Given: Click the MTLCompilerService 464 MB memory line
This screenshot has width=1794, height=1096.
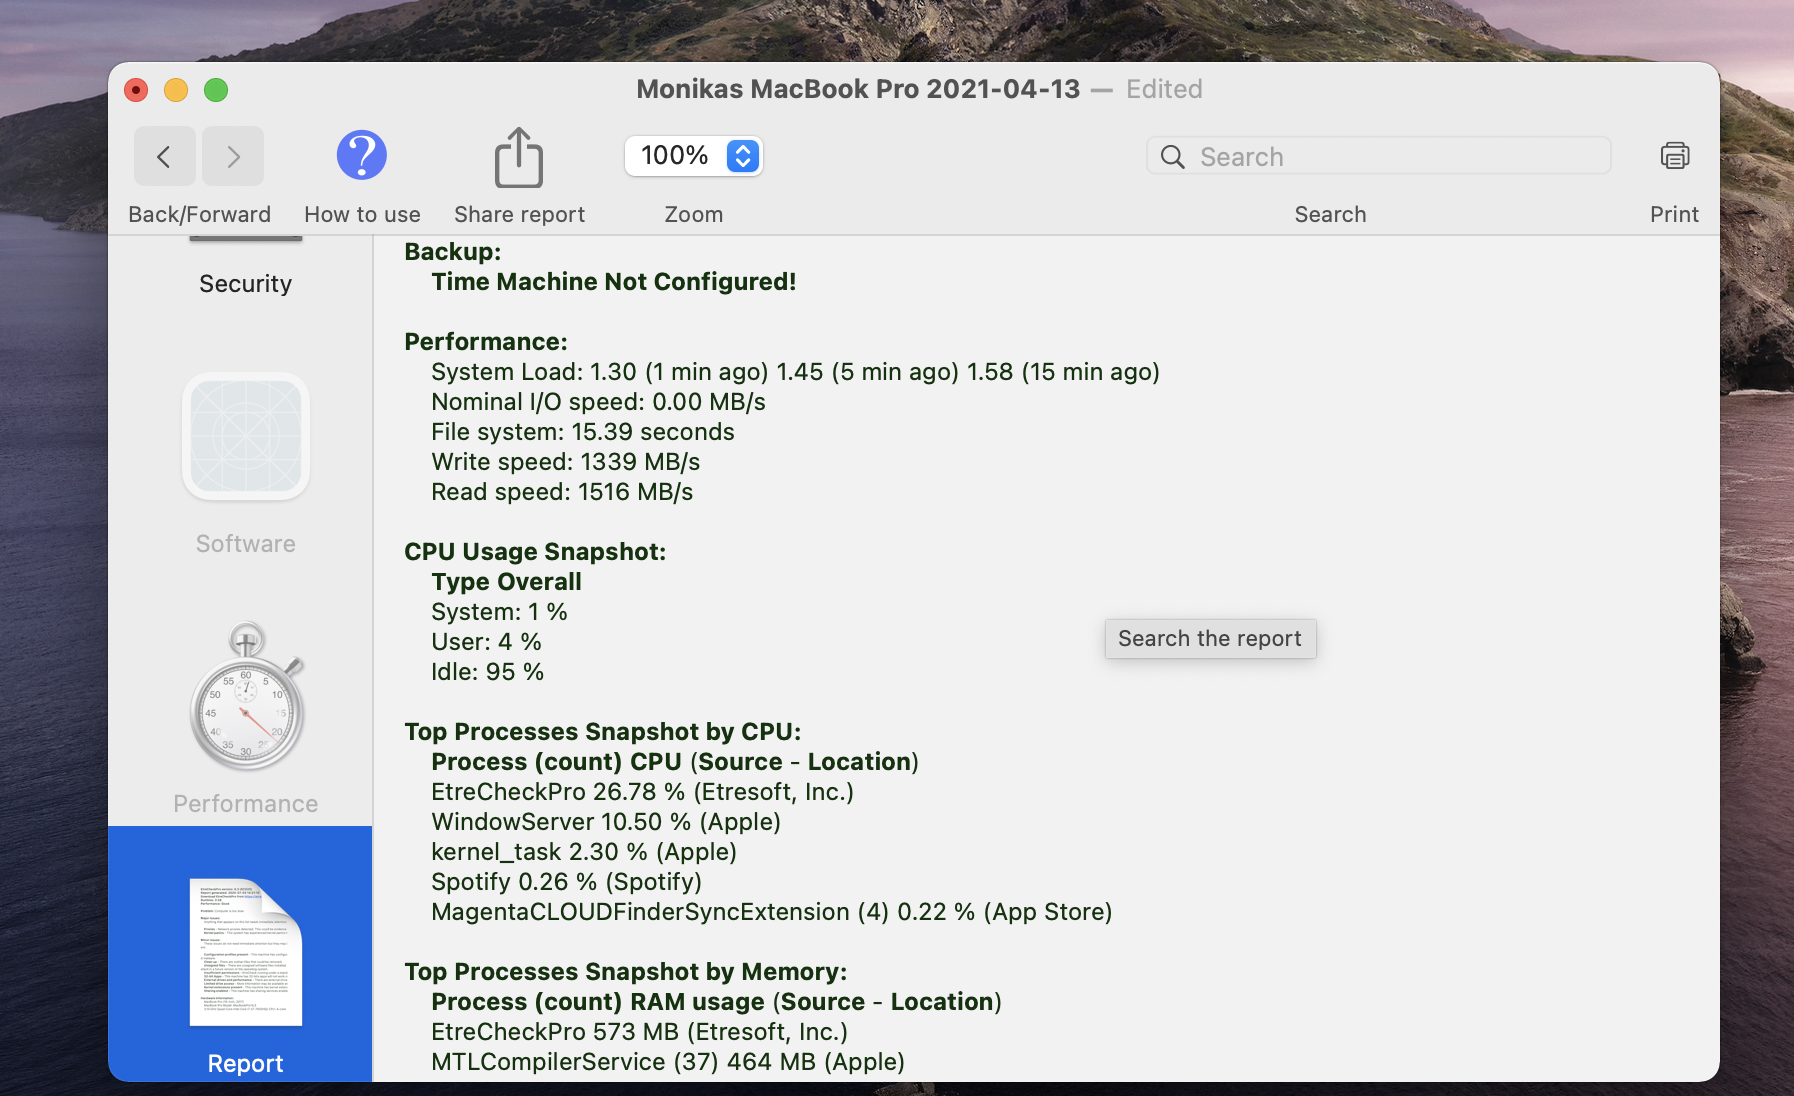Looking at the screenshot, I should point(668,1062).
